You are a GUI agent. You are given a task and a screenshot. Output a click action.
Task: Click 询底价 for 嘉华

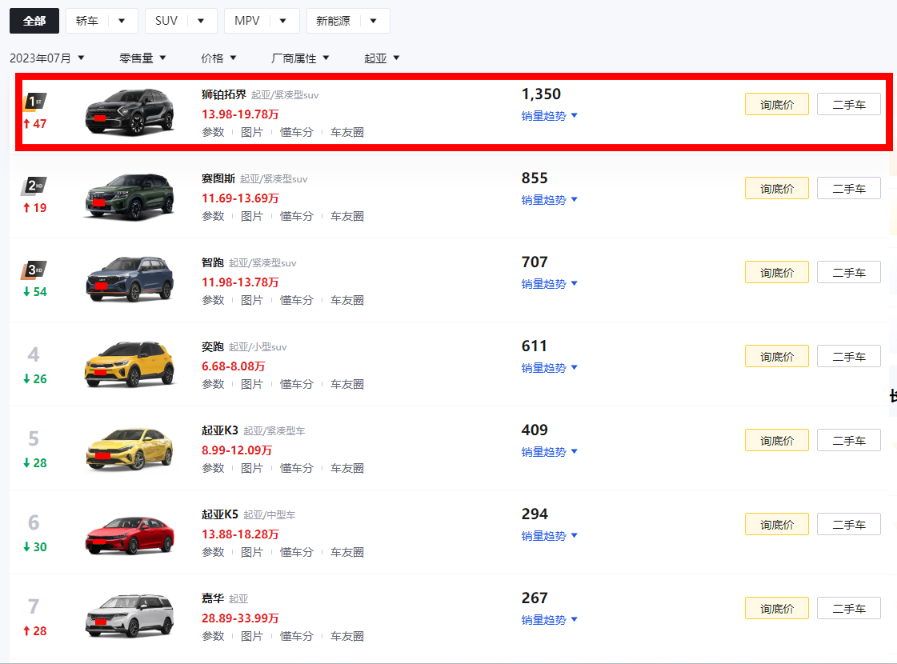[x=777, y=609]
